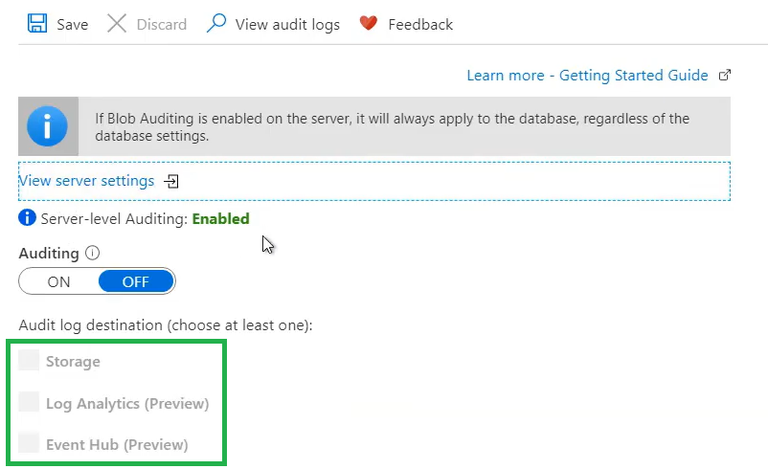Choose the Feedback toolbar text

(420, 24)
